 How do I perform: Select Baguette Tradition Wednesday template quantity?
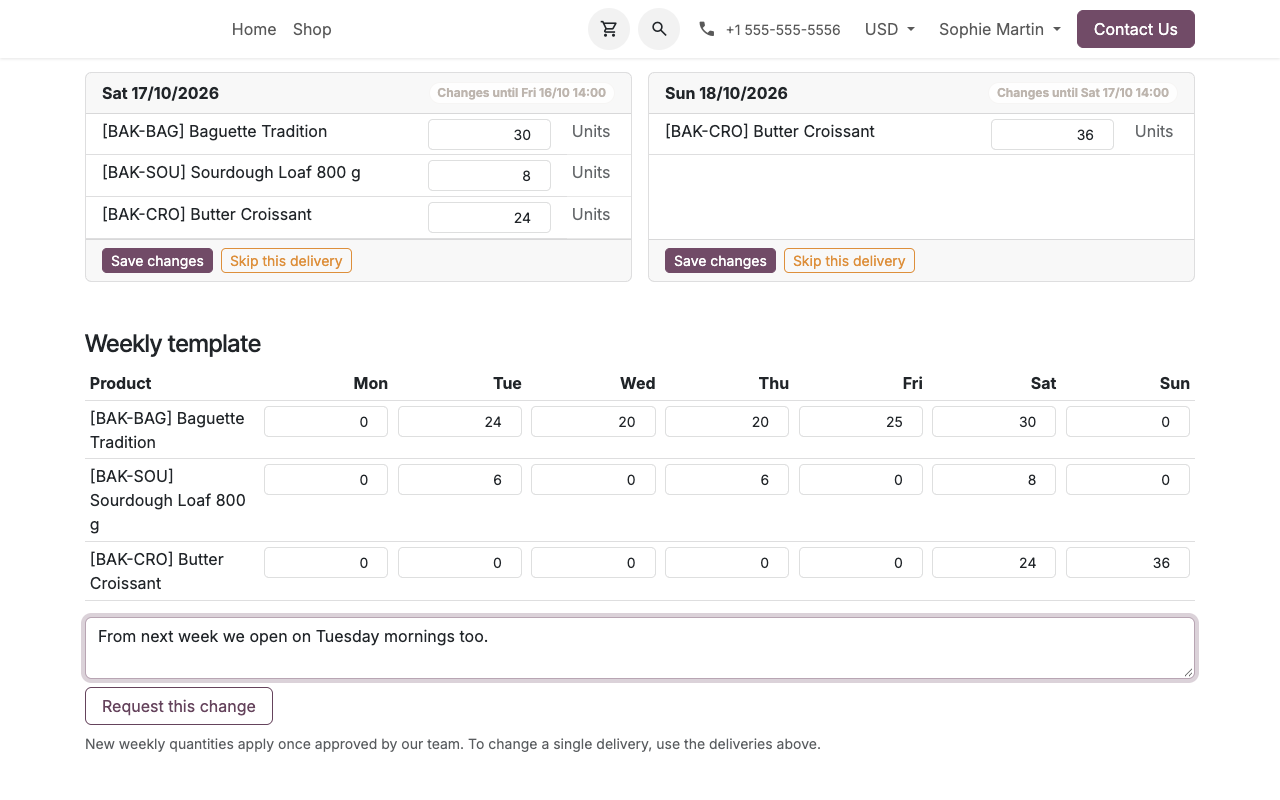click(593, 422)
